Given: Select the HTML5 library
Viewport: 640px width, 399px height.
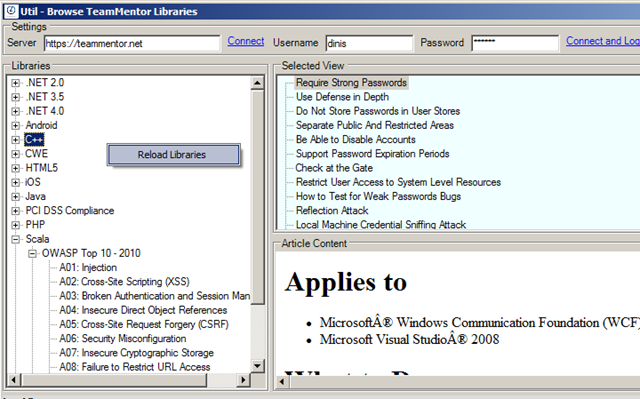Looking at the screenshot, I should 42,168.
